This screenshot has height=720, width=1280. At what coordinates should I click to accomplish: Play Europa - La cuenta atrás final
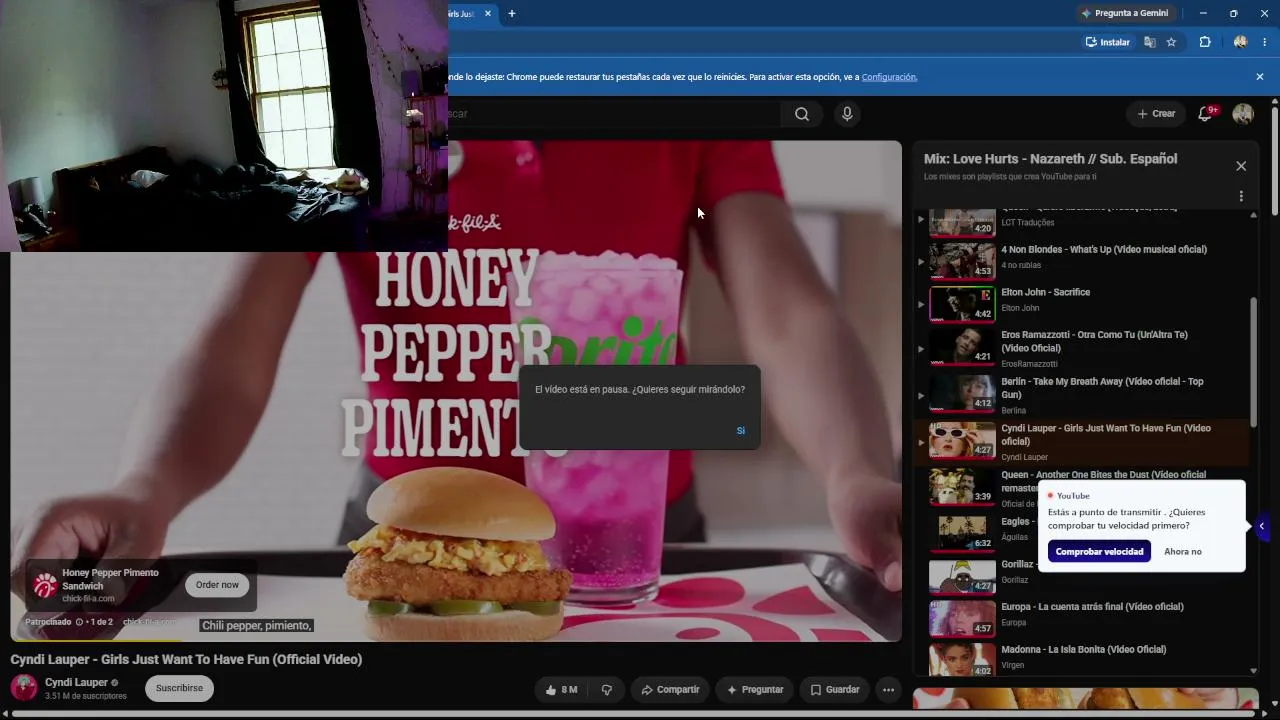pos(1082,618)
